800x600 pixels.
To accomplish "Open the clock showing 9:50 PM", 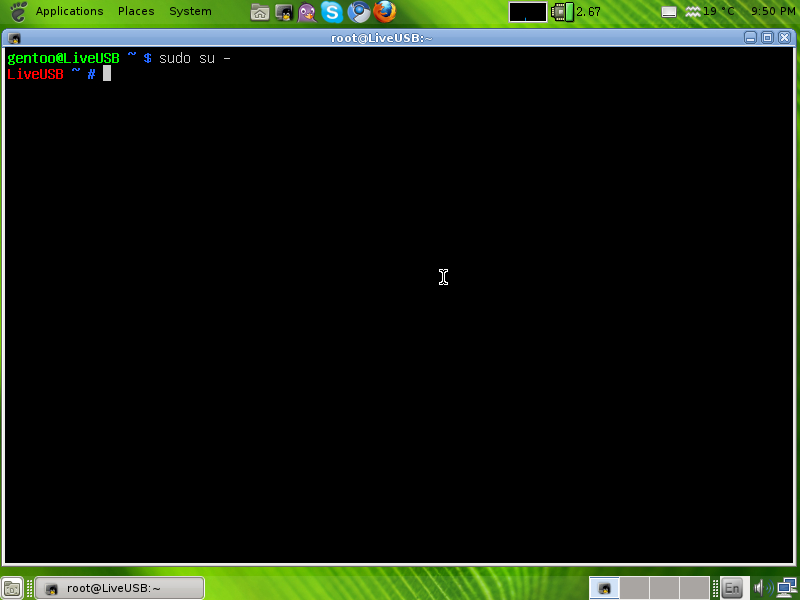I will [772, 12].
